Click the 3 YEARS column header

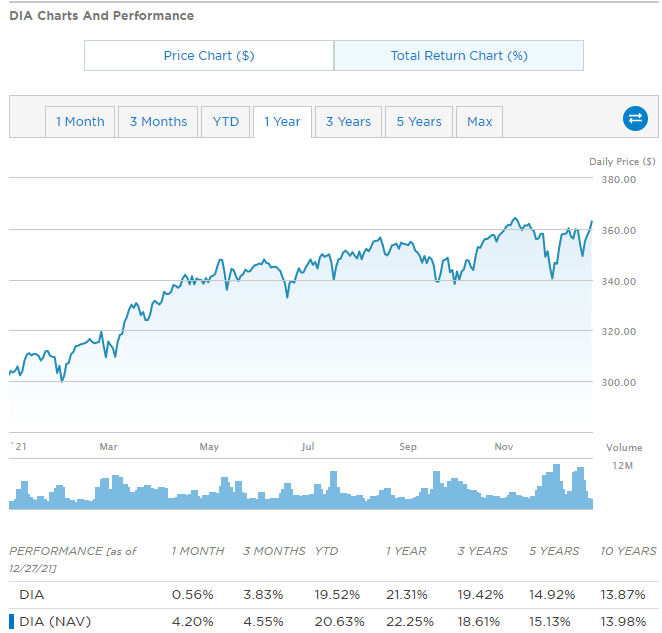483,551
